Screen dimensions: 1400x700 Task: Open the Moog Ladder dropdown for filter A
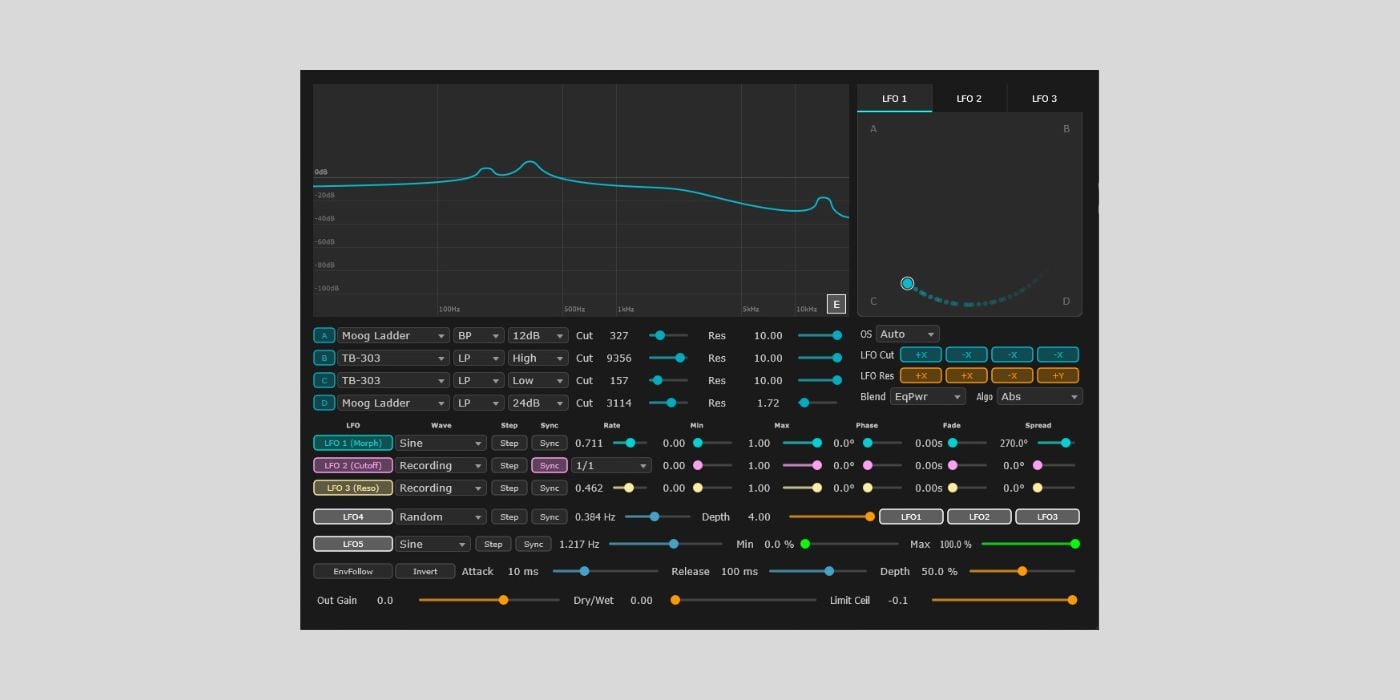(393, 336)
